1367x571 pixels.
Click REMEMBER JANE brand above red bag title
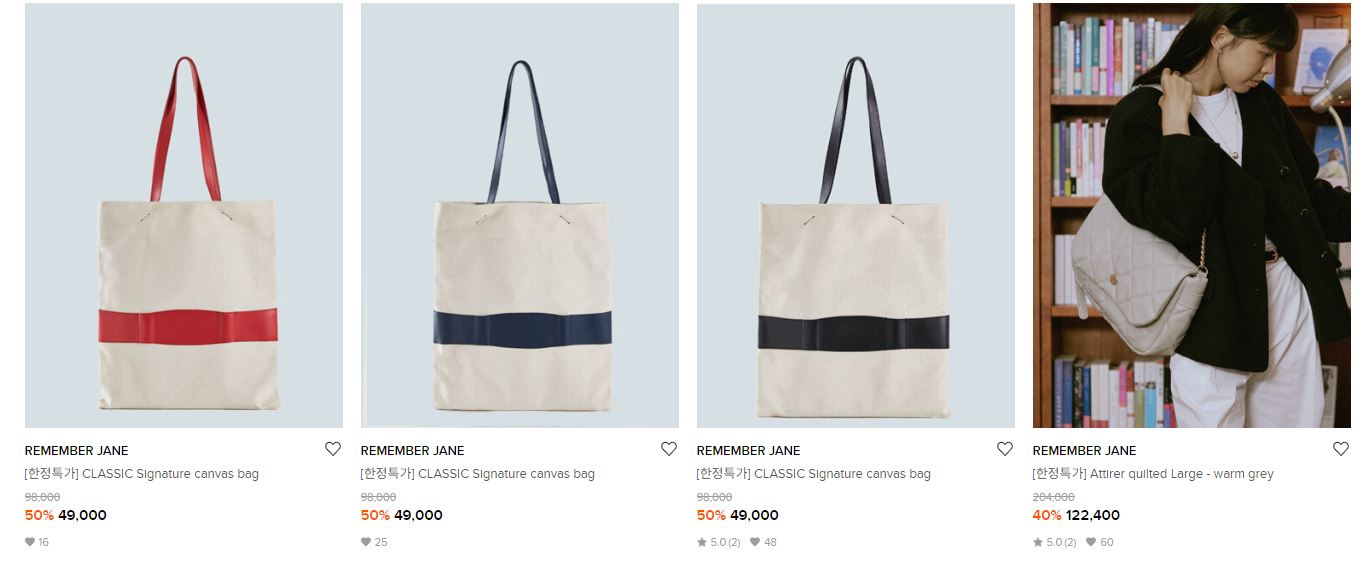pos(77,451)
